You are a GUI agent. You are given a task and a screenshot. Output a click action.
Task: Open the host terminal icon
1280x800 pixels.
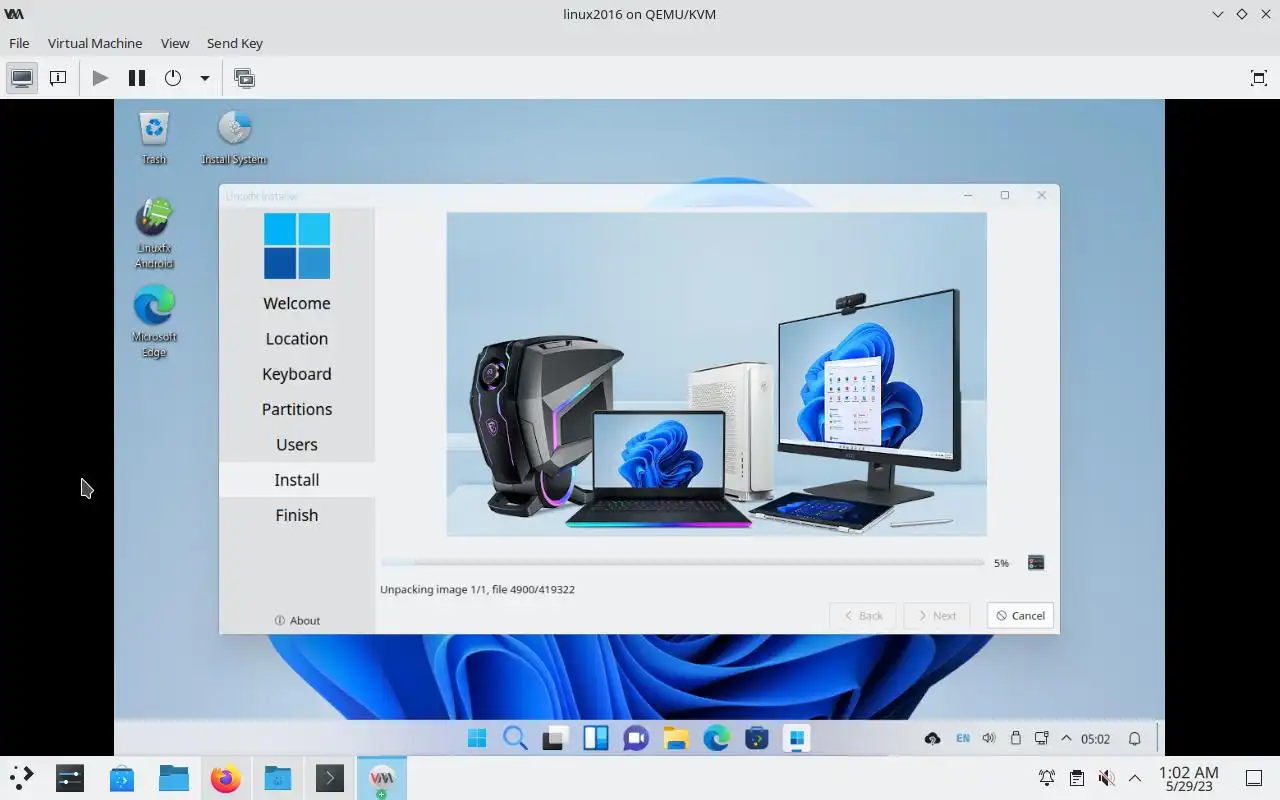pos(330,778)
